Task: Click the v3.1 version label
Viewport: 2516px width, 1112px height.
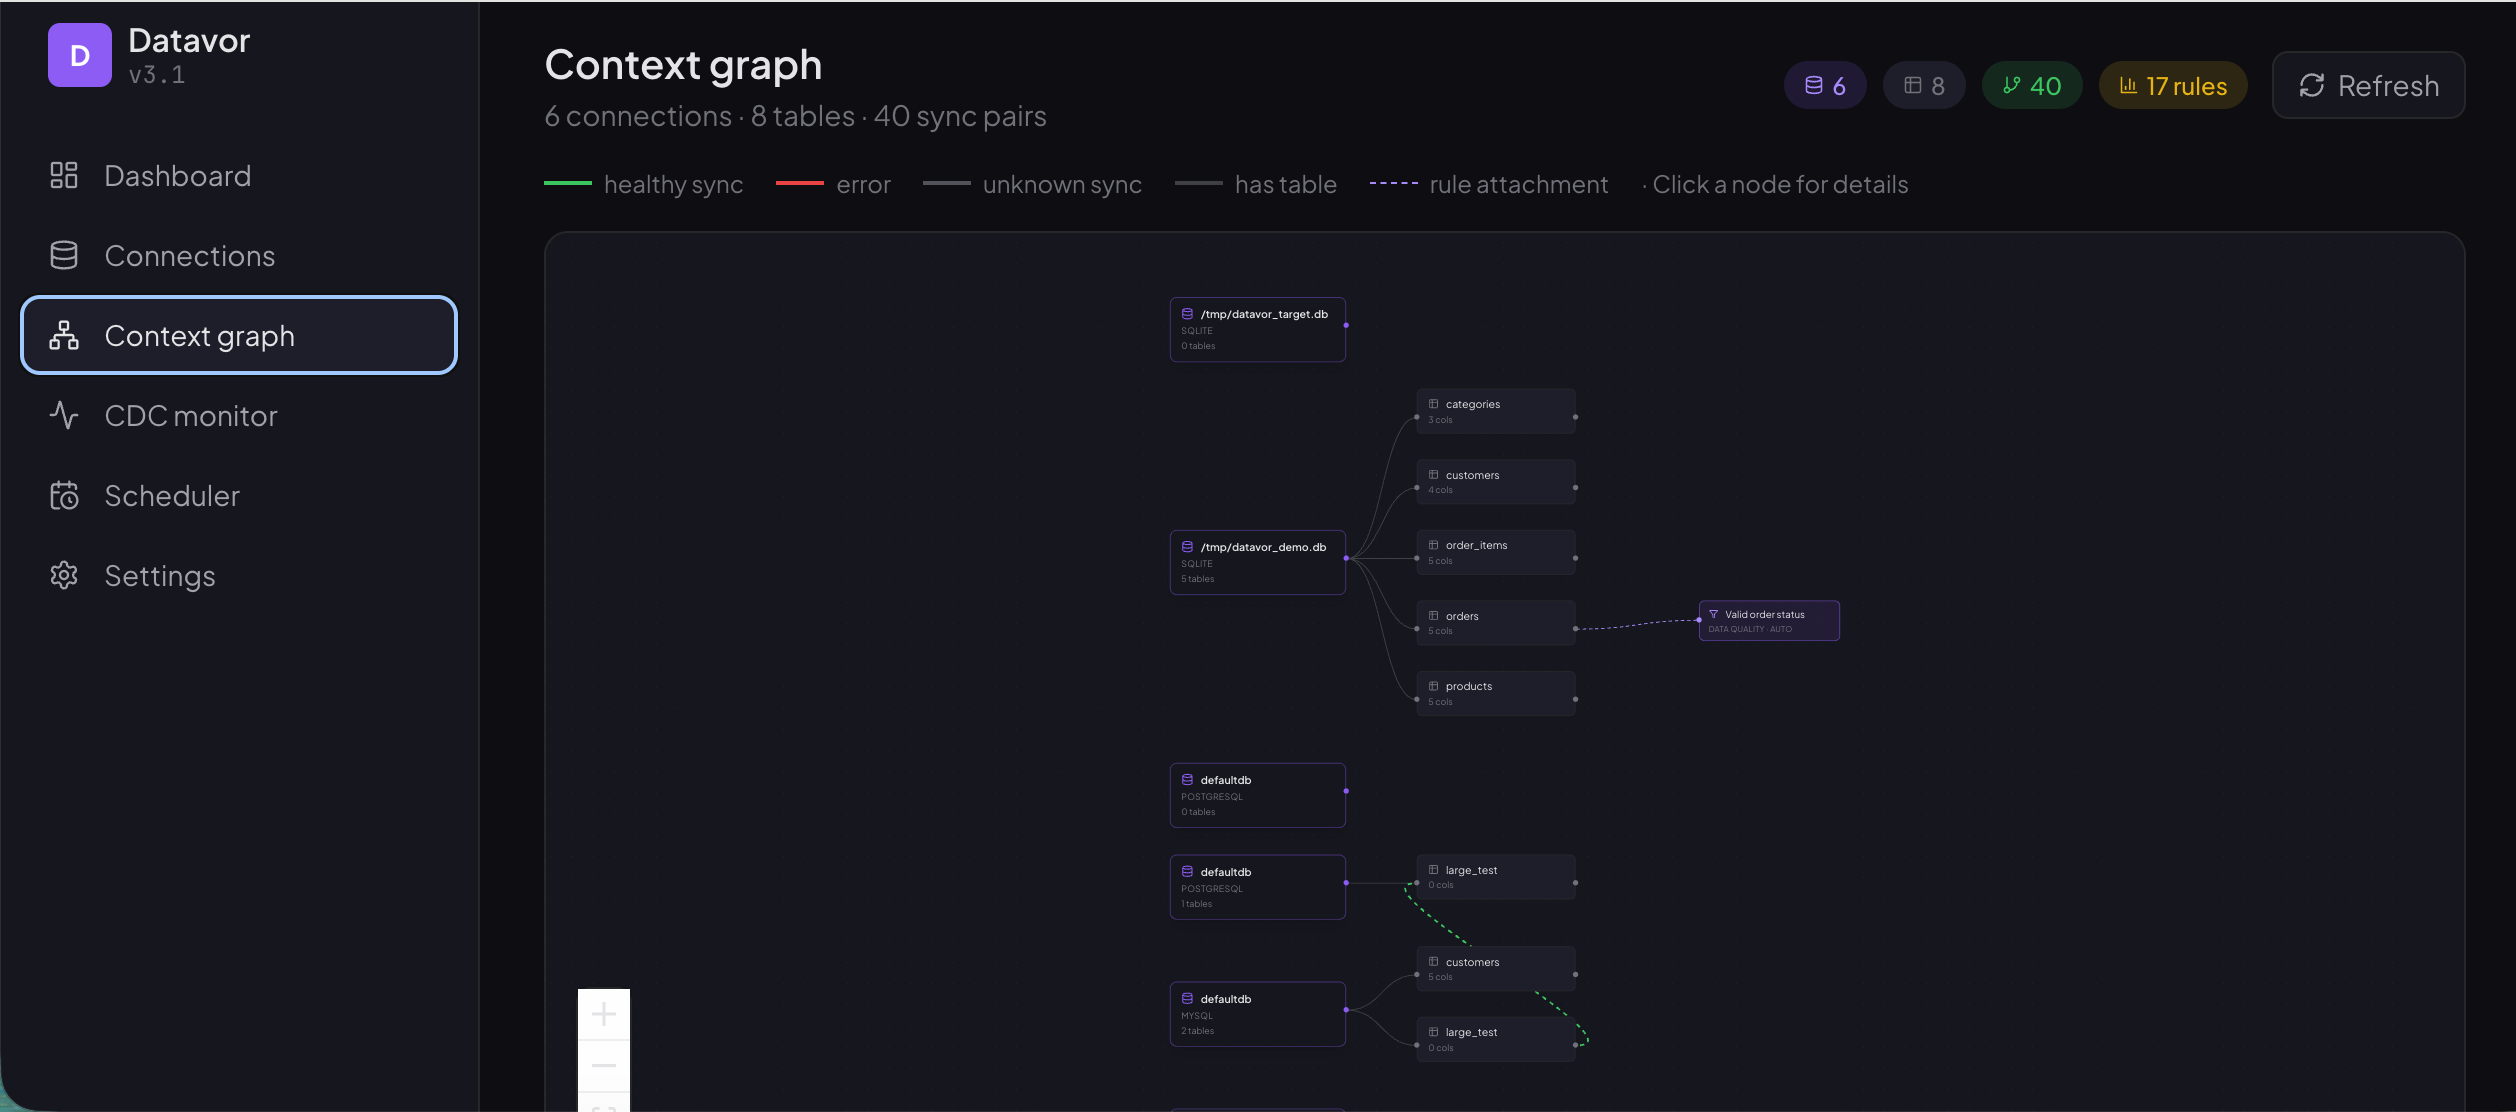Action: click(157, 75)
